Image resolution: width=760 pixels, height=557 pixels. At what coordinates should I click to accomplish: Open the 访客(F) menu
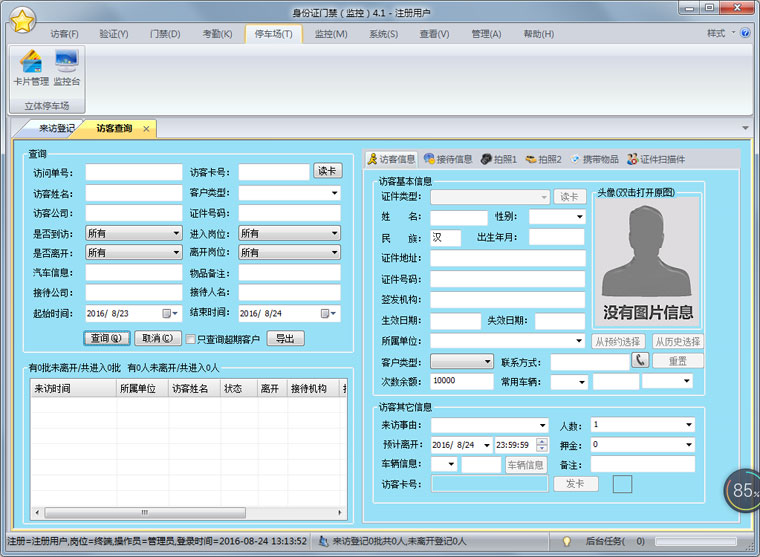coord(64,34)
